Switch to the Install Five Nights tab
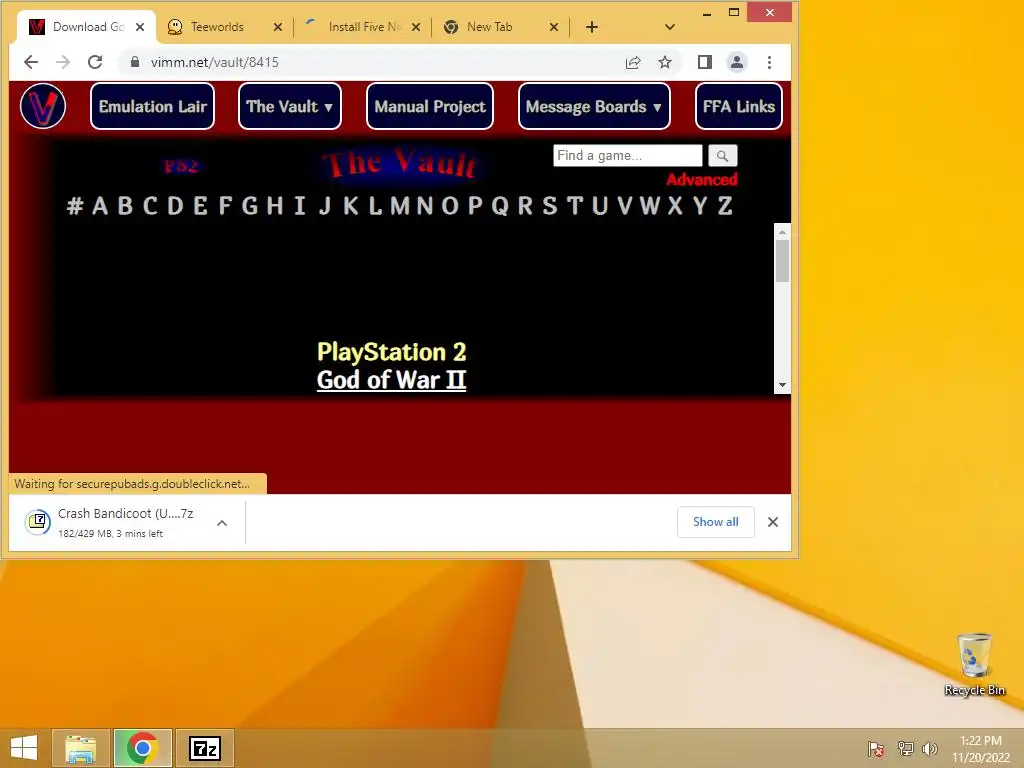The width and height of the screenshot is (1024, 768). (x=363, y=27)
